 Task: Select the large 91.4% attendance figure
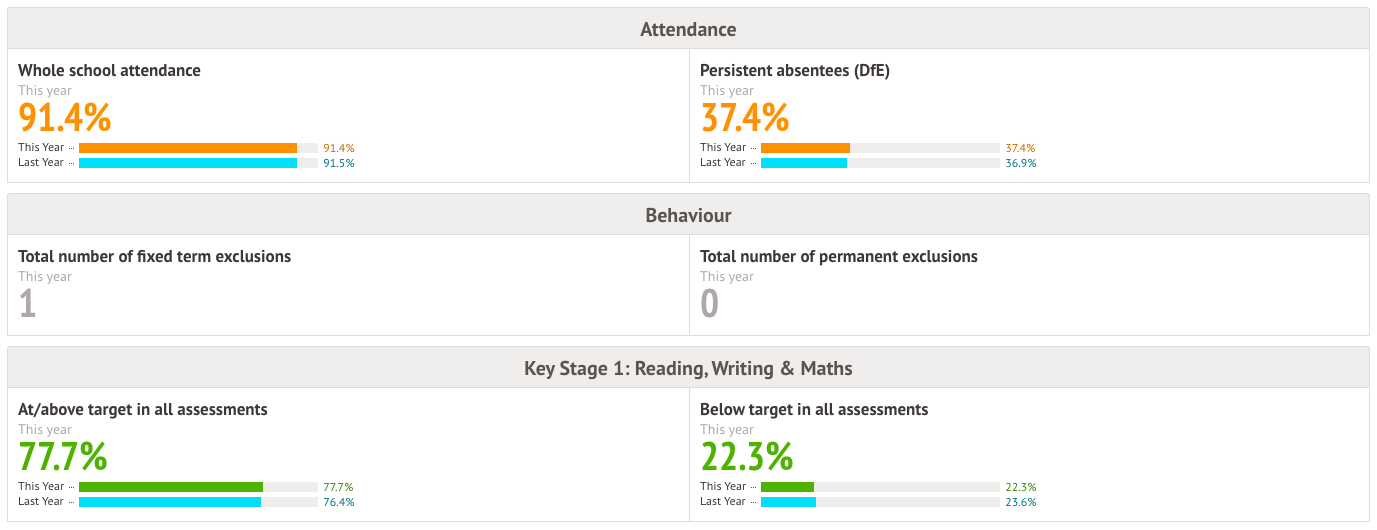tap(65, 118)
